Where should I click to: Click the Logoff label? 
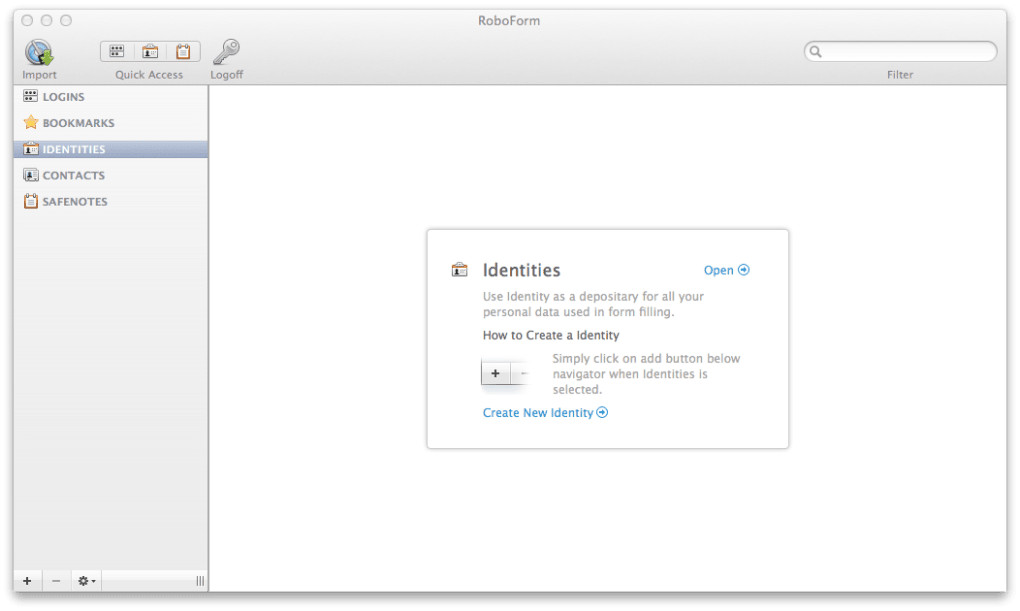[226, 74]
